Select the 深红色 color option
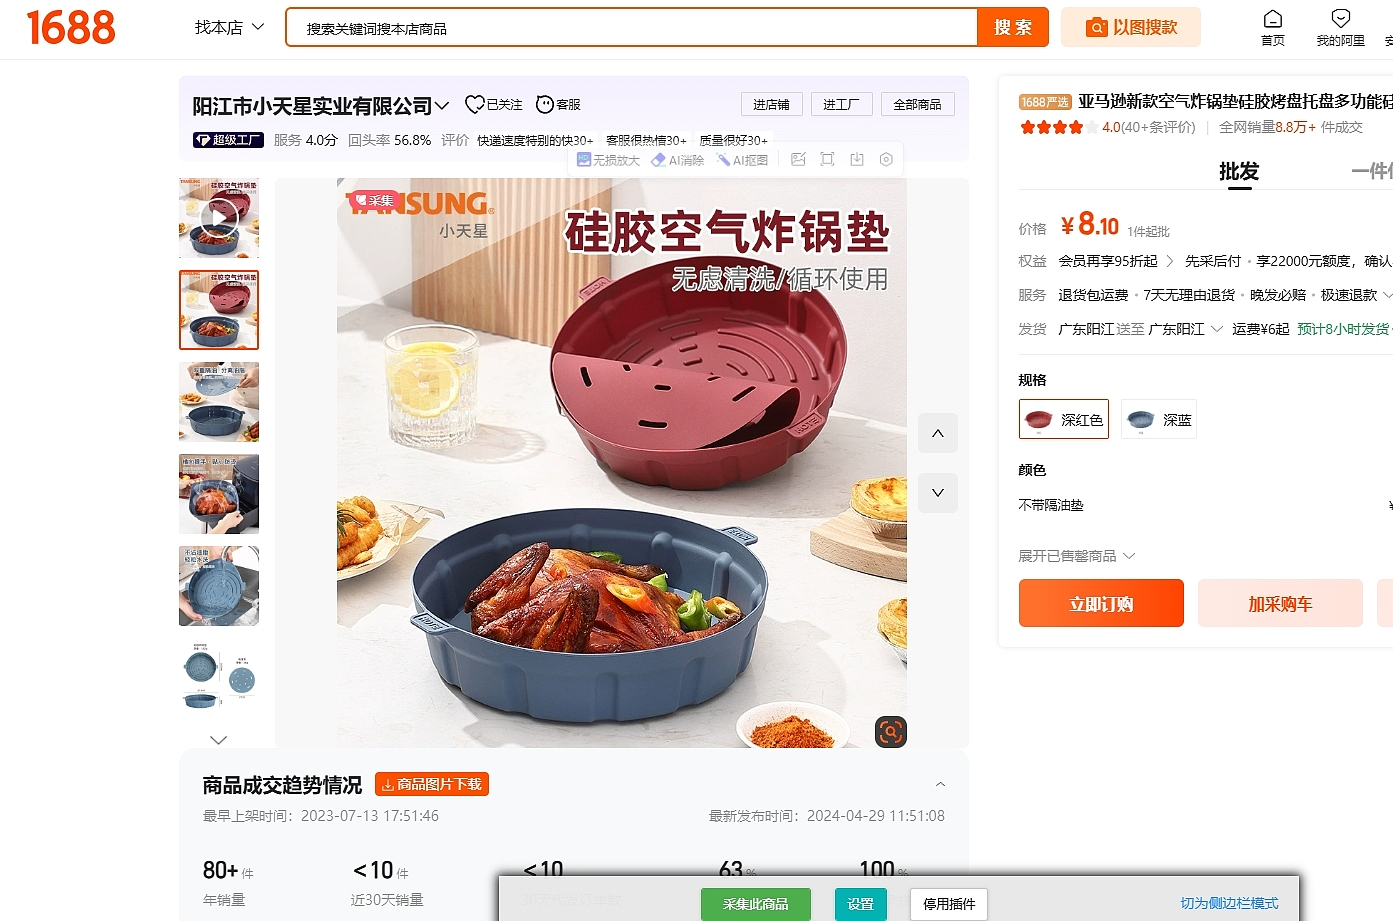 pos(1064,419)
